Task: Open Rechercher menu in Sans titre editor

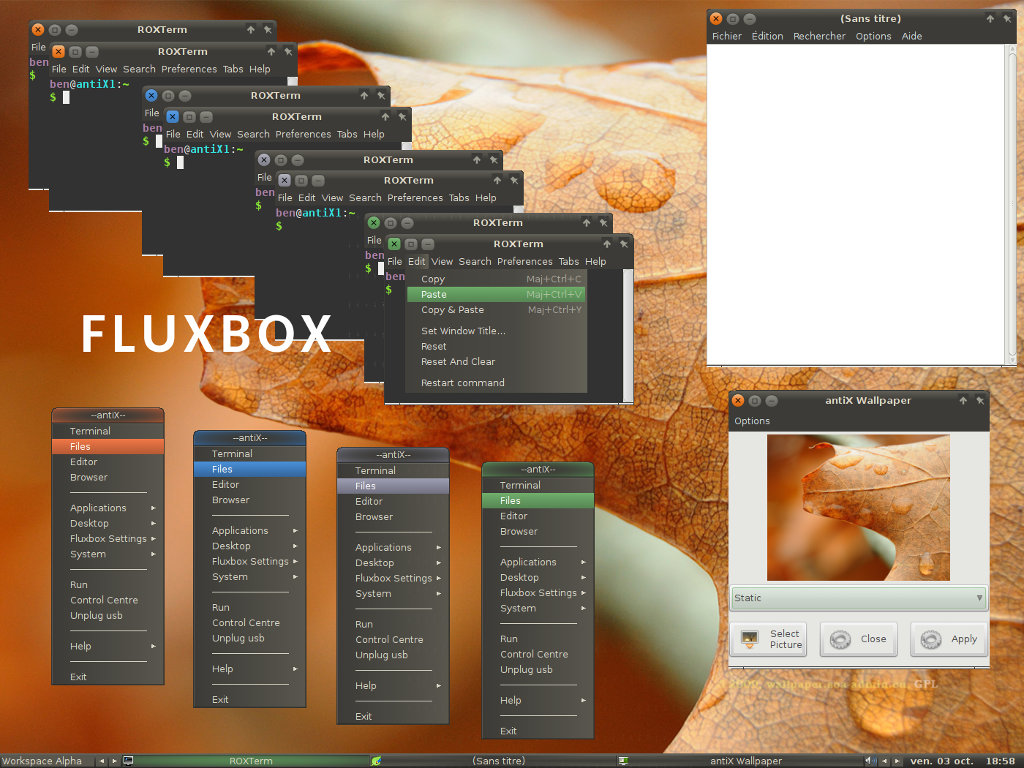Action: tap(819, 37)
